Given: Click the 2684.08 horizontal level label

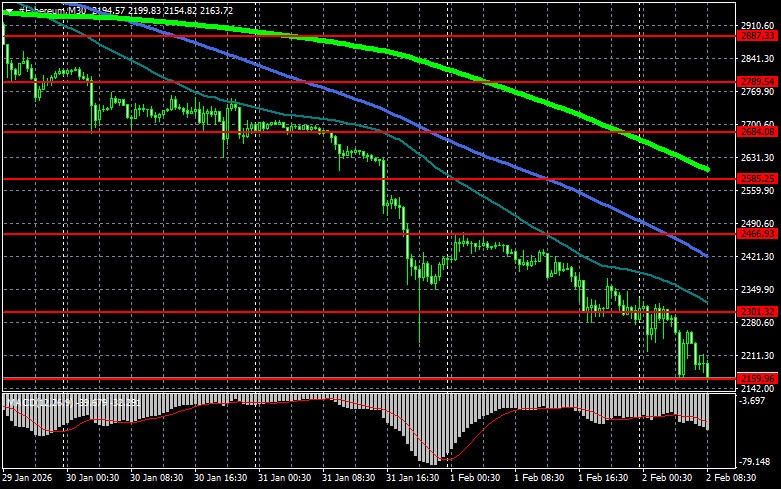Looking at the screenshot, I should pyautogui.click(x=757, y=131).
